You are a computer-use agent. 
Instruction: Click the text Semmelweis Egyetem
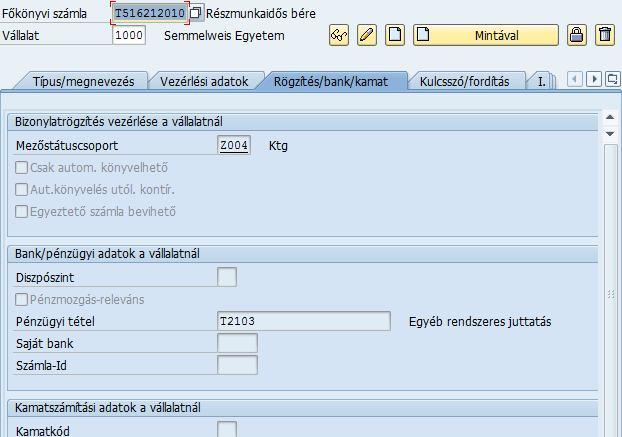pyautogui.click(x=224, y=36)
